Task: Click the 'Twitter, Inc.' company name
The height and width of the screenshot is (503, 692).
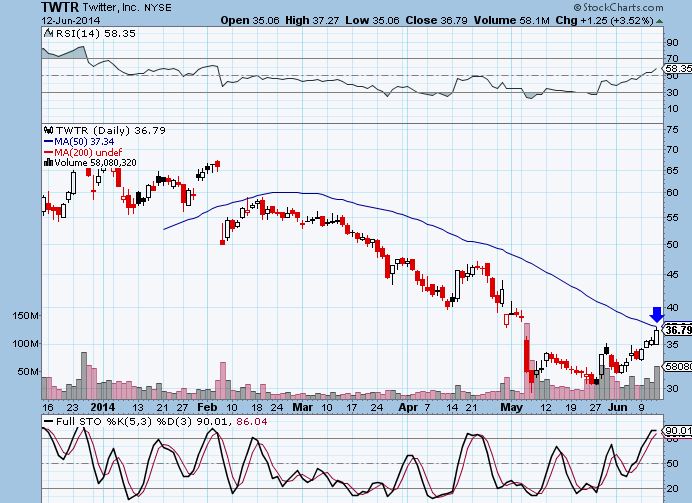Action: pyautogui.click(x=111, y=8)
